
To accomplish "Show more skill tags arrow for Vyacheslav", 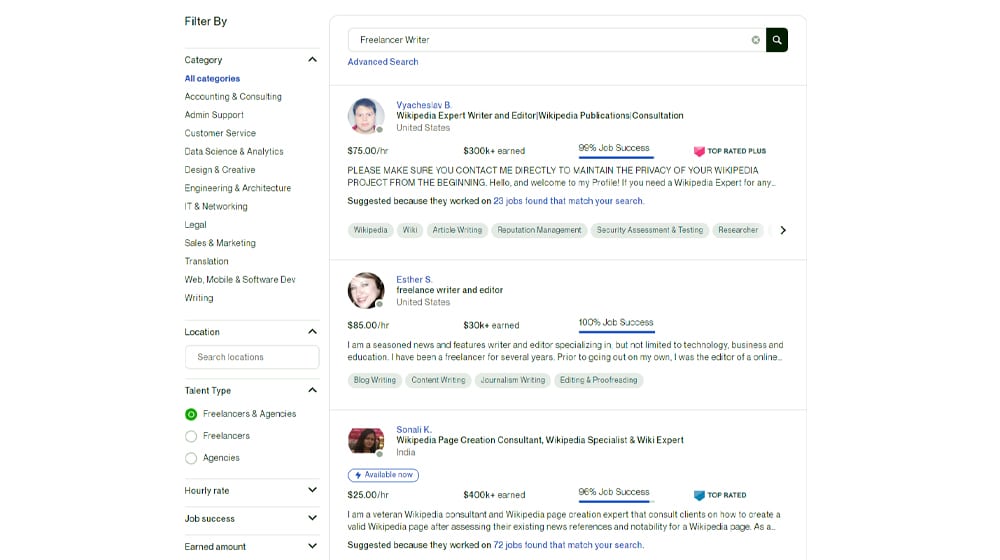I will [x=783, y=230].
